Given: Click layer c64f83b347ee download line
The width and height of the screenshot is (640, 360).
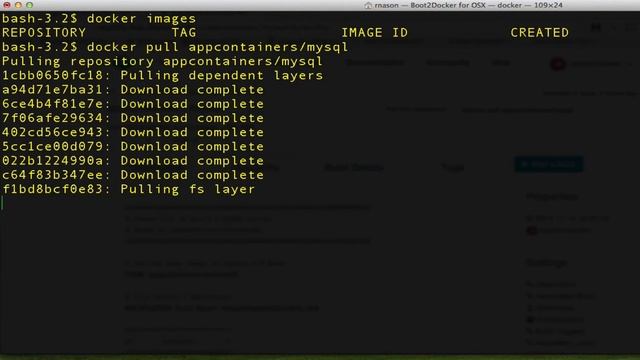Looking at the screenshot, I should pyautogui.click(x=133, y=175).
